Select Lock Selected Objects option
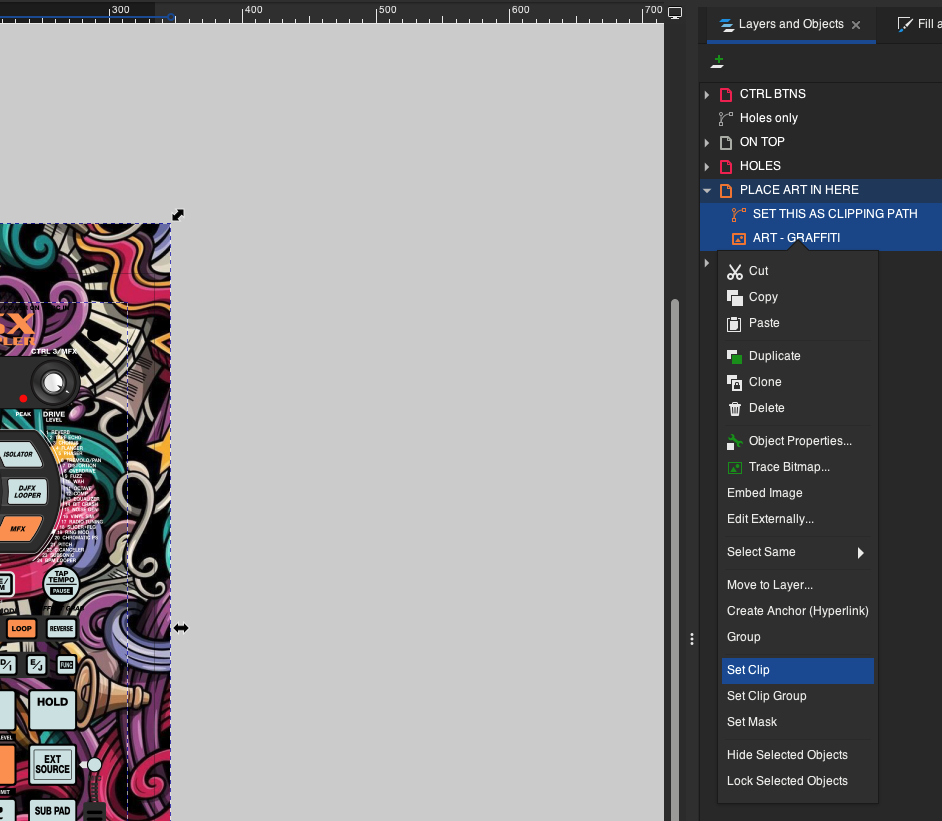Viewport: 942px width, 821px height. pos(787,781)
